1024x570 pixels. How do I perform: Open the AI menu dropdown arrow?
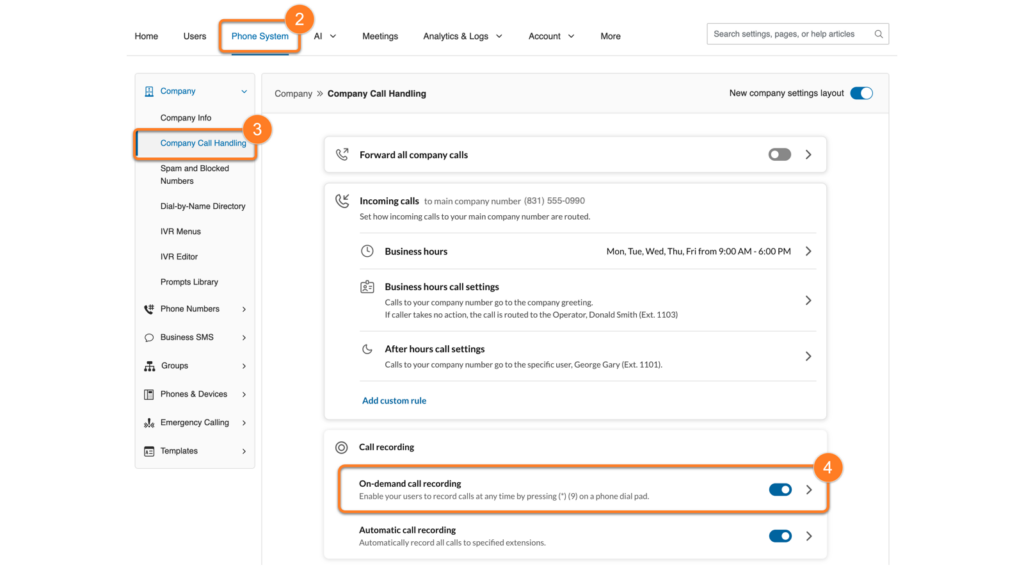point(333,37)
